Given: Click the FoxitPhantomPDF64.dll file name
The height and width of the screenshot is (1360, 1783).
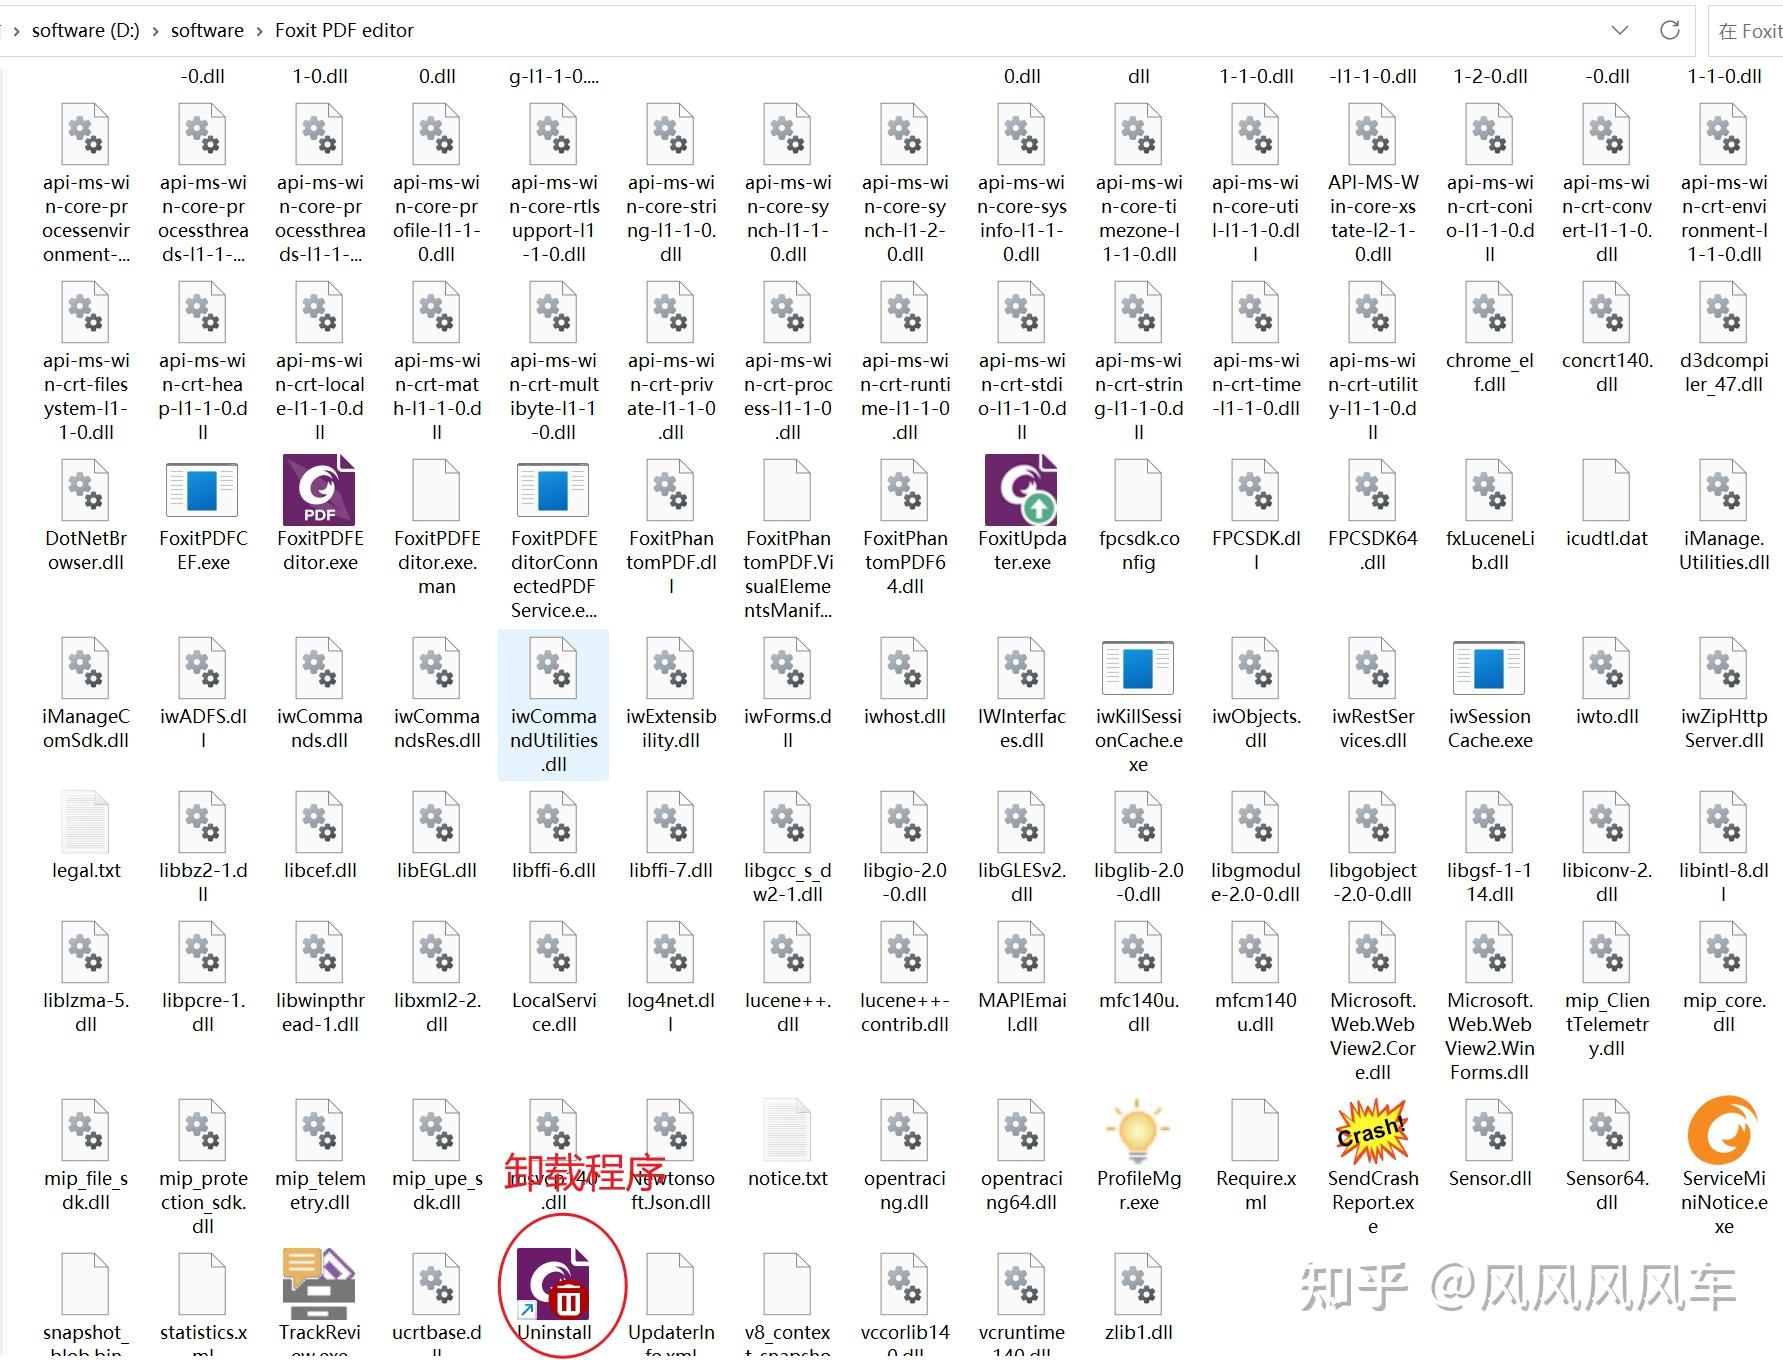Looking at the screenshot, I should (x=905, y=562).
